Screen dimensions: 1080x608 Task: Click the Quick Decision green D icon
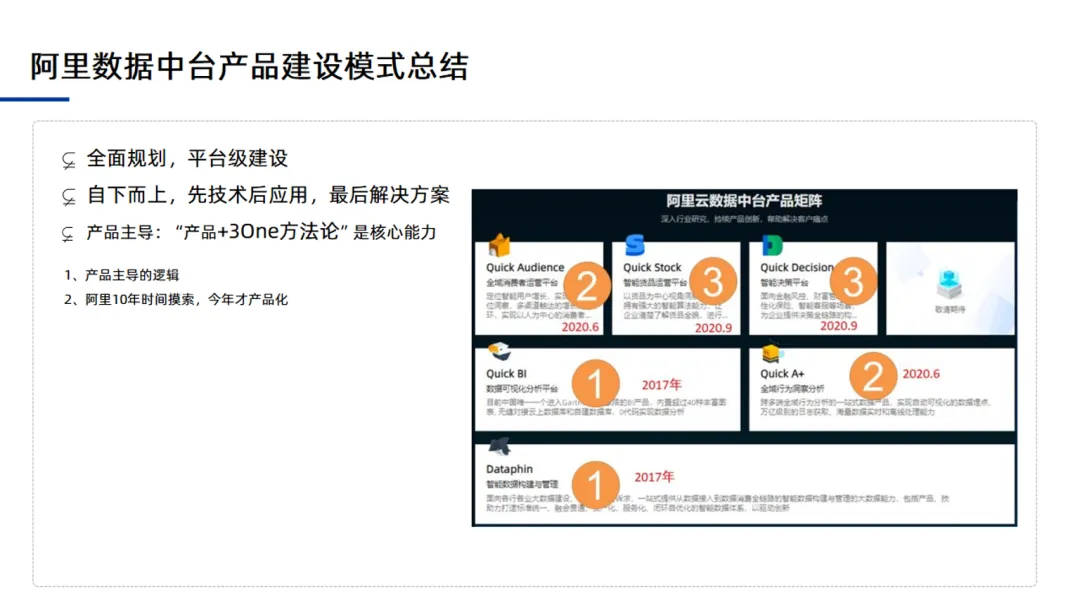pyautogui.click(x=772, y=245)
